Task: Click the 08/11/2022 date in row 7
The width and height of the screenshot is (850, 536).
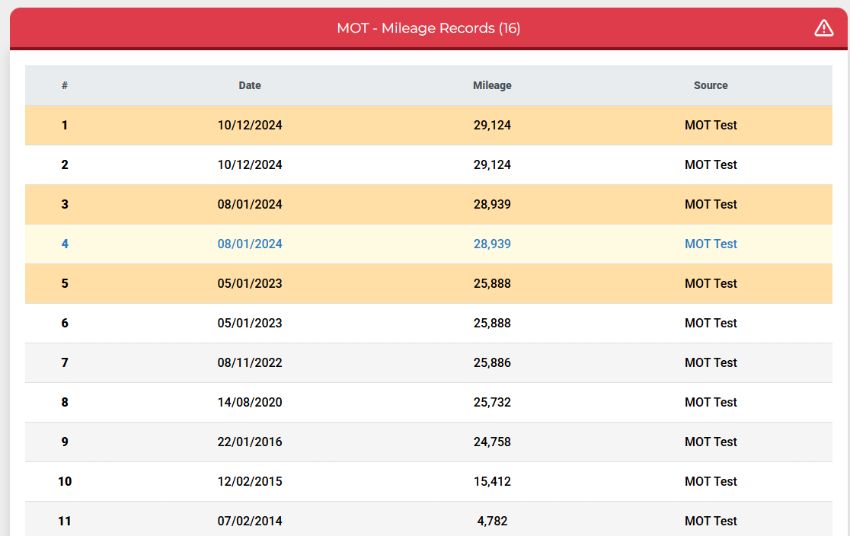Action: [249, 363]
